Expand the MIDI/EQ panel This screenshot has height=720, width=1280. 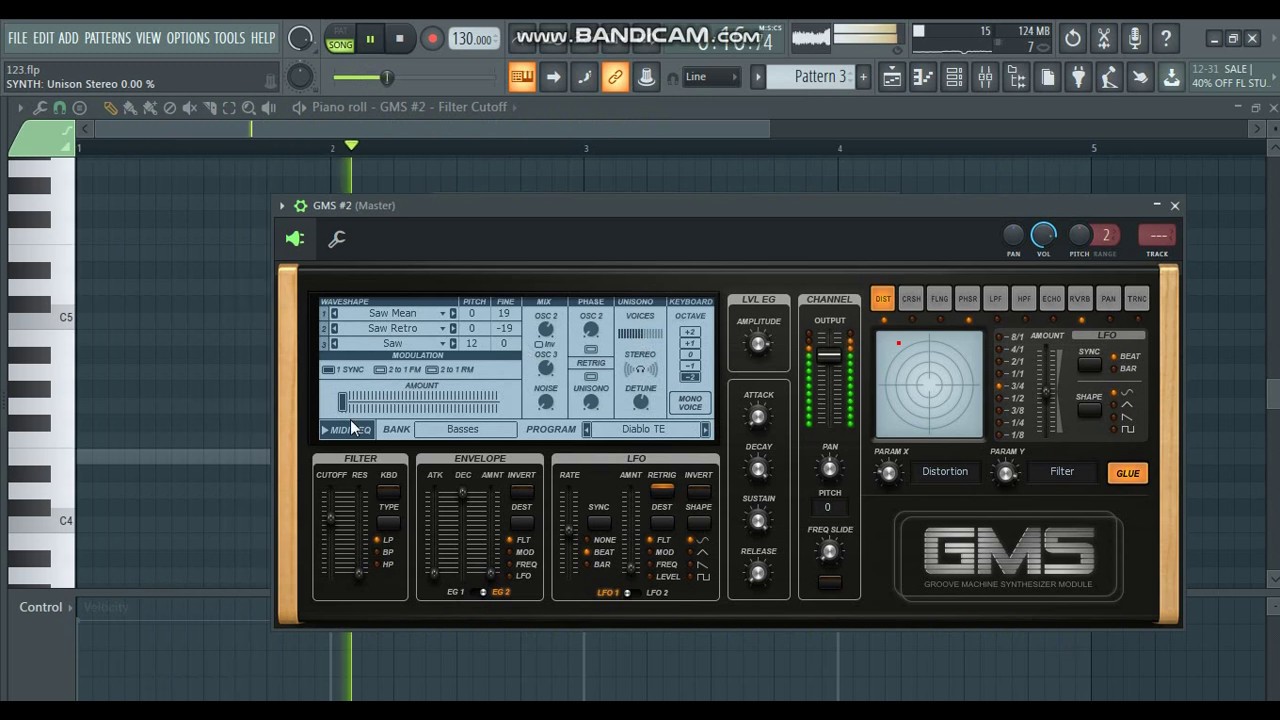[346, 430]
